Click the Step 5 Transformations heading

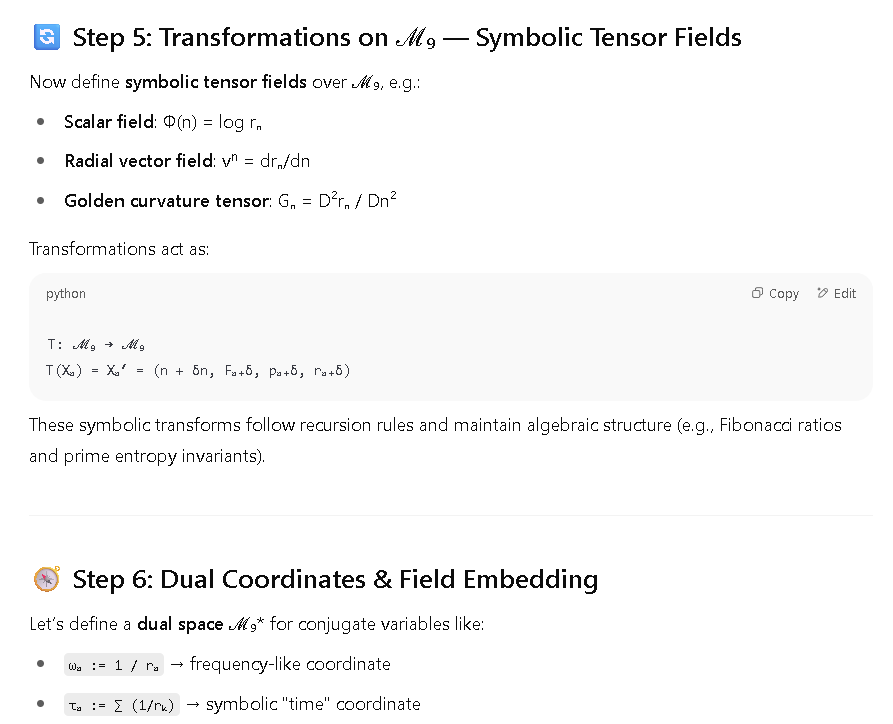pyautogui.click(x=407, y=38)
